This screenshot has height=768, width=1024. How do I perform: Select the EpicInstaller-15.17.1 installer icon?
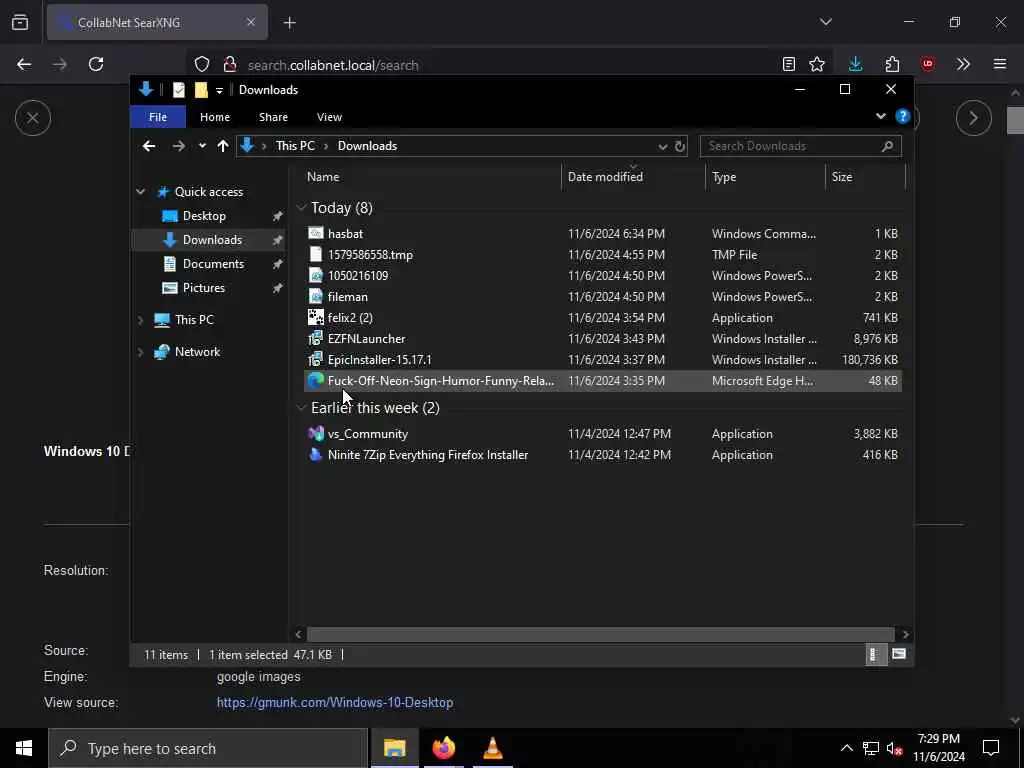[x=316, y=359]
